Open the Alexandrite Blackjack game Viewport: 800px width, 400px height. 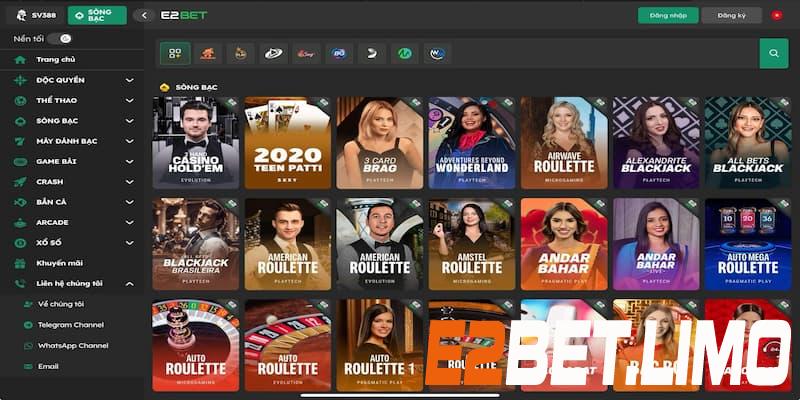tap(656, 143)
